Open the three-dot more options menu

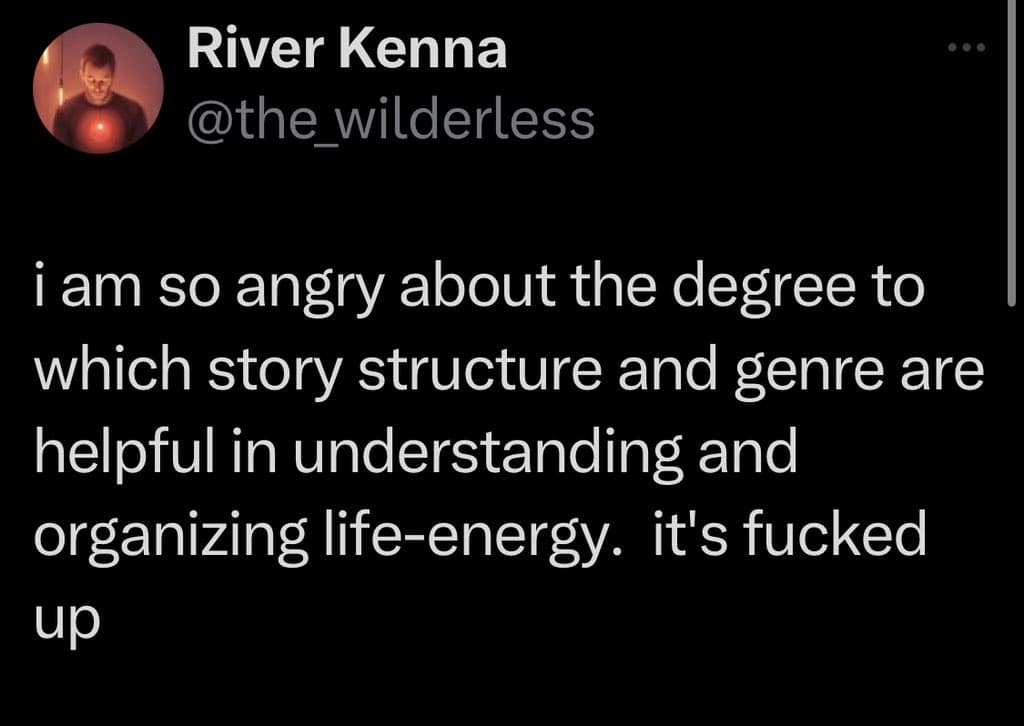coord(968,47)
